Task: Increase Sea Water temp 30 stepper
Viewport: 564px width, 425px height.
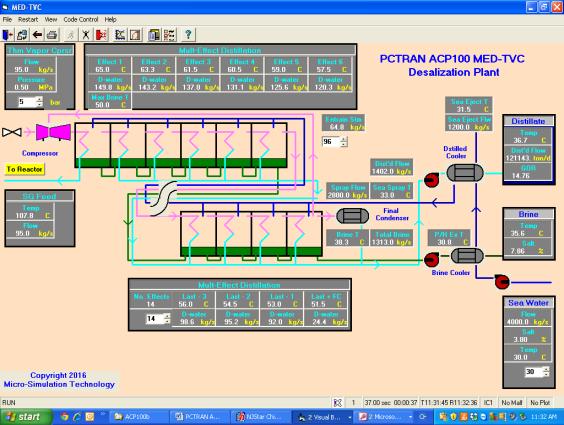Action: 546,369
